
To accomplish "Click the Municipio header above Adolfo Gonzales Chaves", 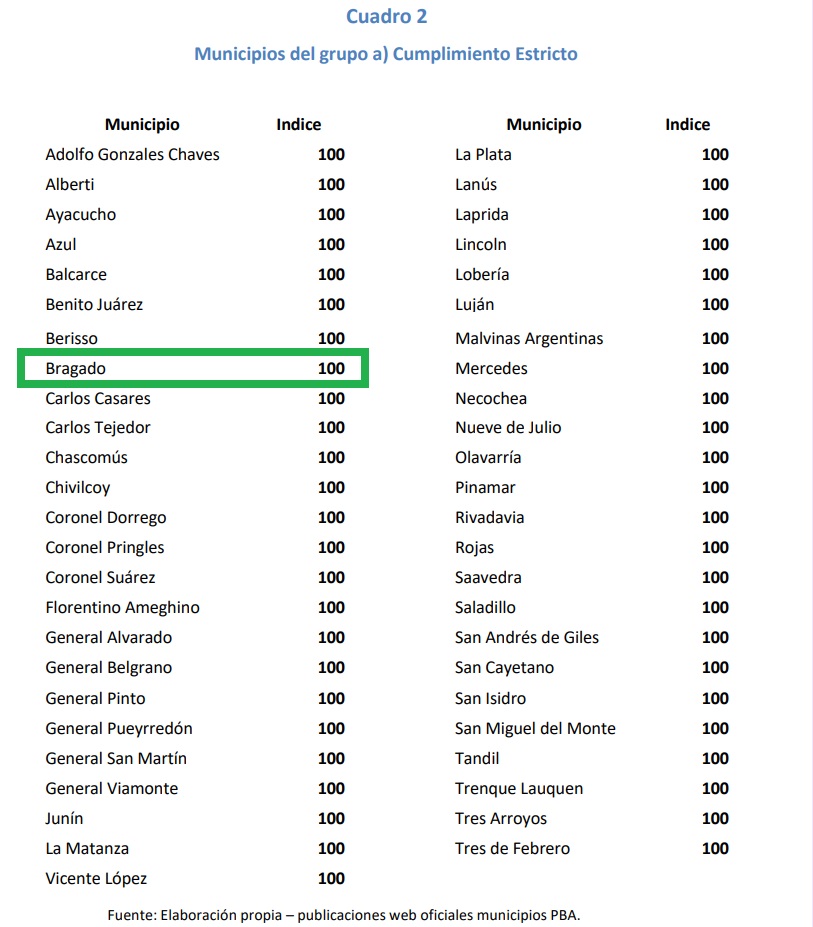I will [x=142, y=125].
